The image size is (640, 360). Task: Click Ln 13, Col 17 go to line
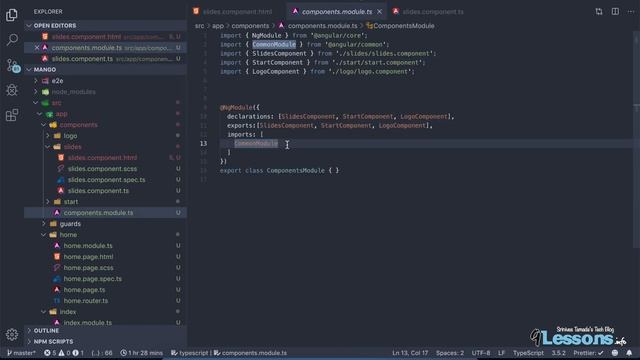pos(410,353)
